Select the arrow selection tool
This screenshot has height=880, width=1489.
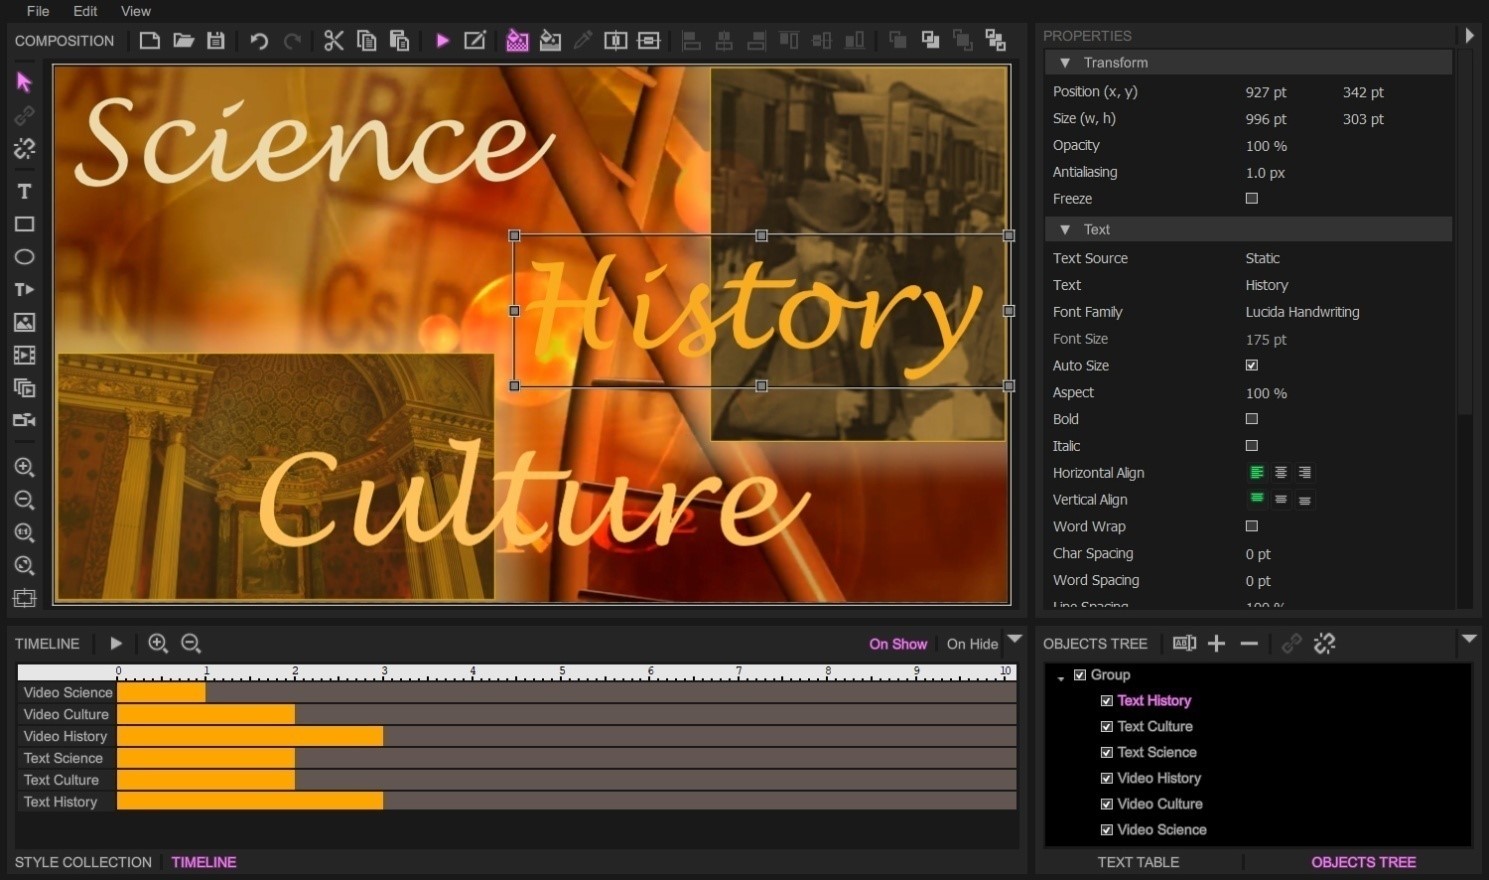click(24, 82)
